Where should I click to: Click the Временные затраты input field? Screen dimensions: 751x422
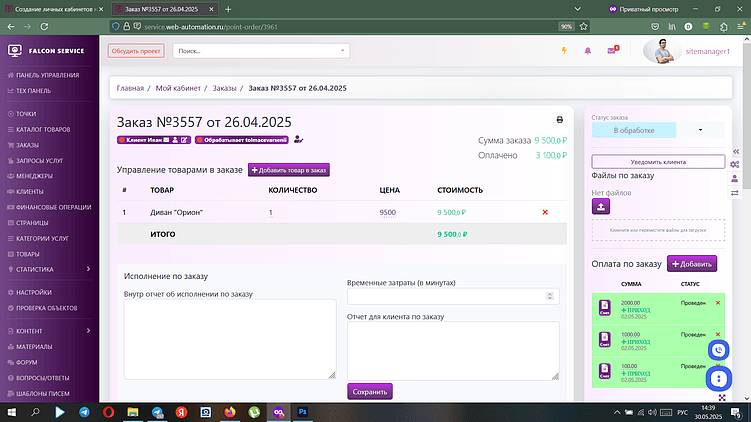click(x=453, y=297)
